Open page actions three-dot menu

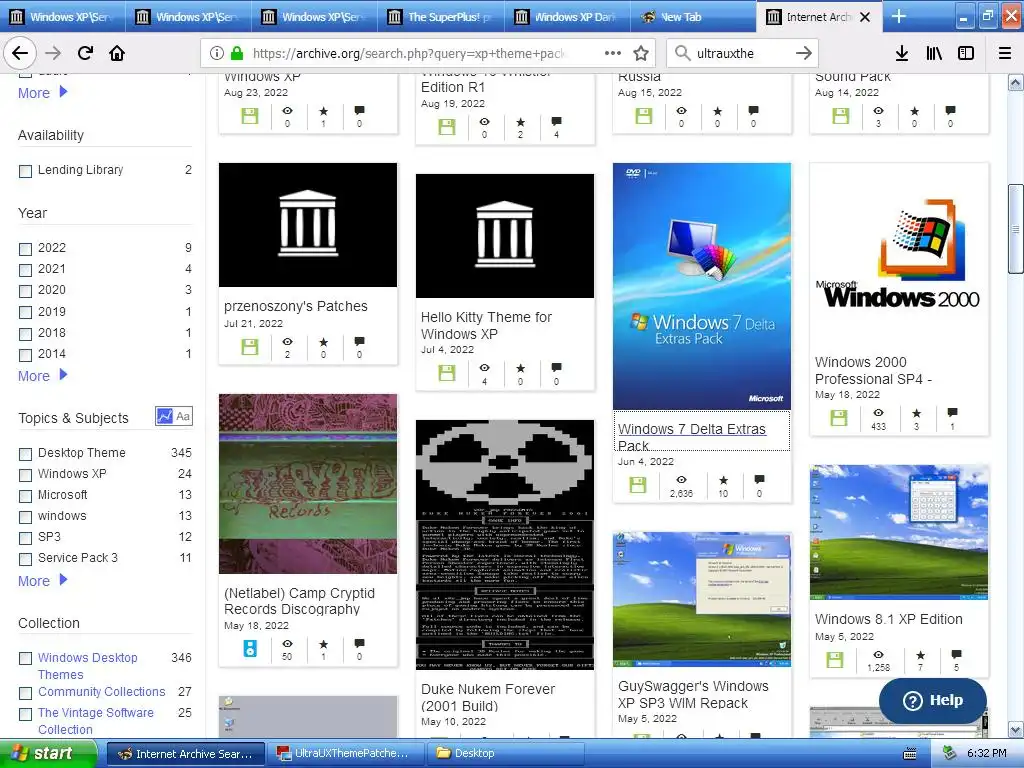pos(613,53)
